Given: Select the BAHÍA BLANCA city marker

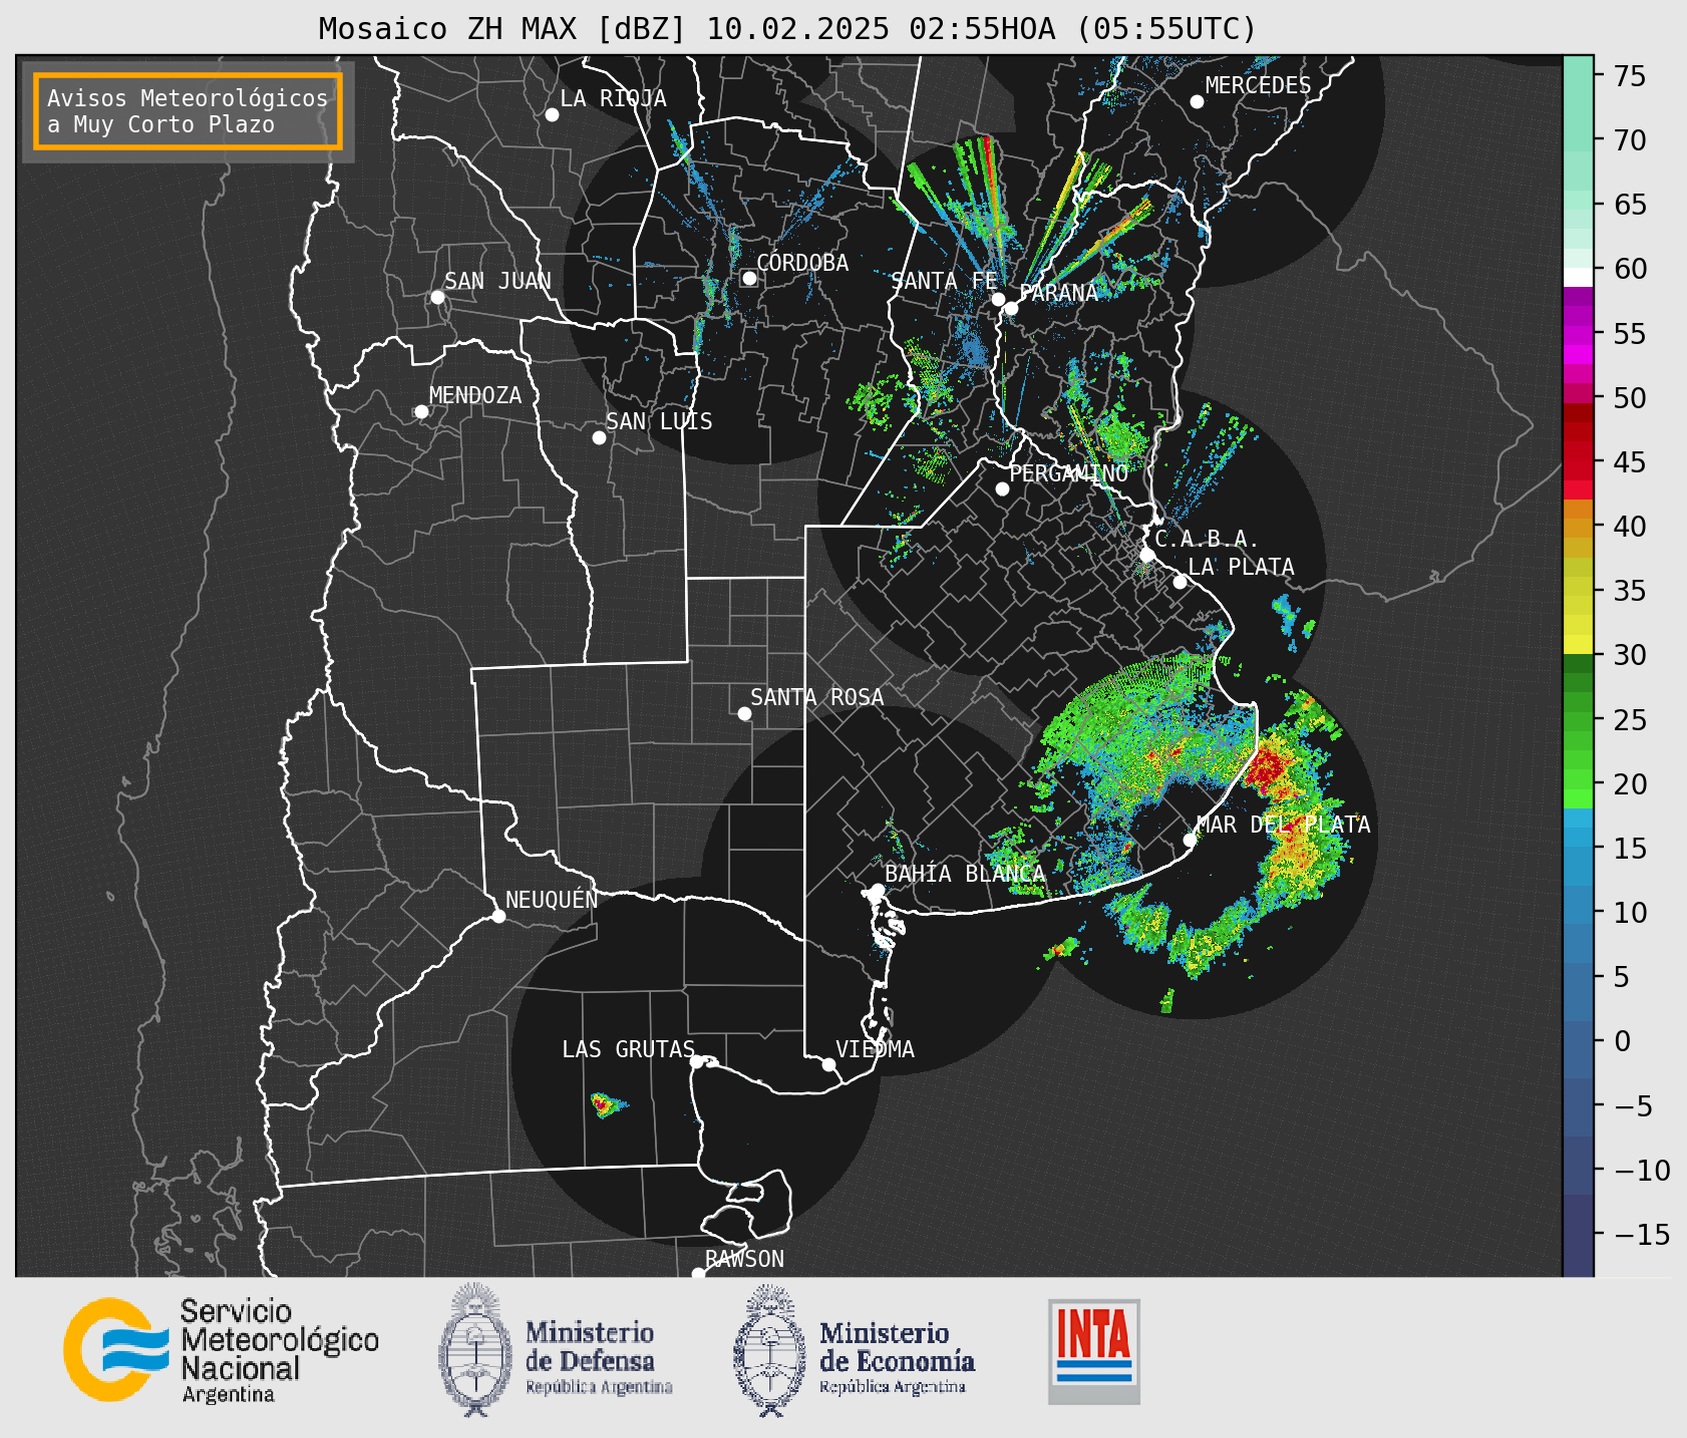Looking at the screenshot, I should [x=877, y=889].
